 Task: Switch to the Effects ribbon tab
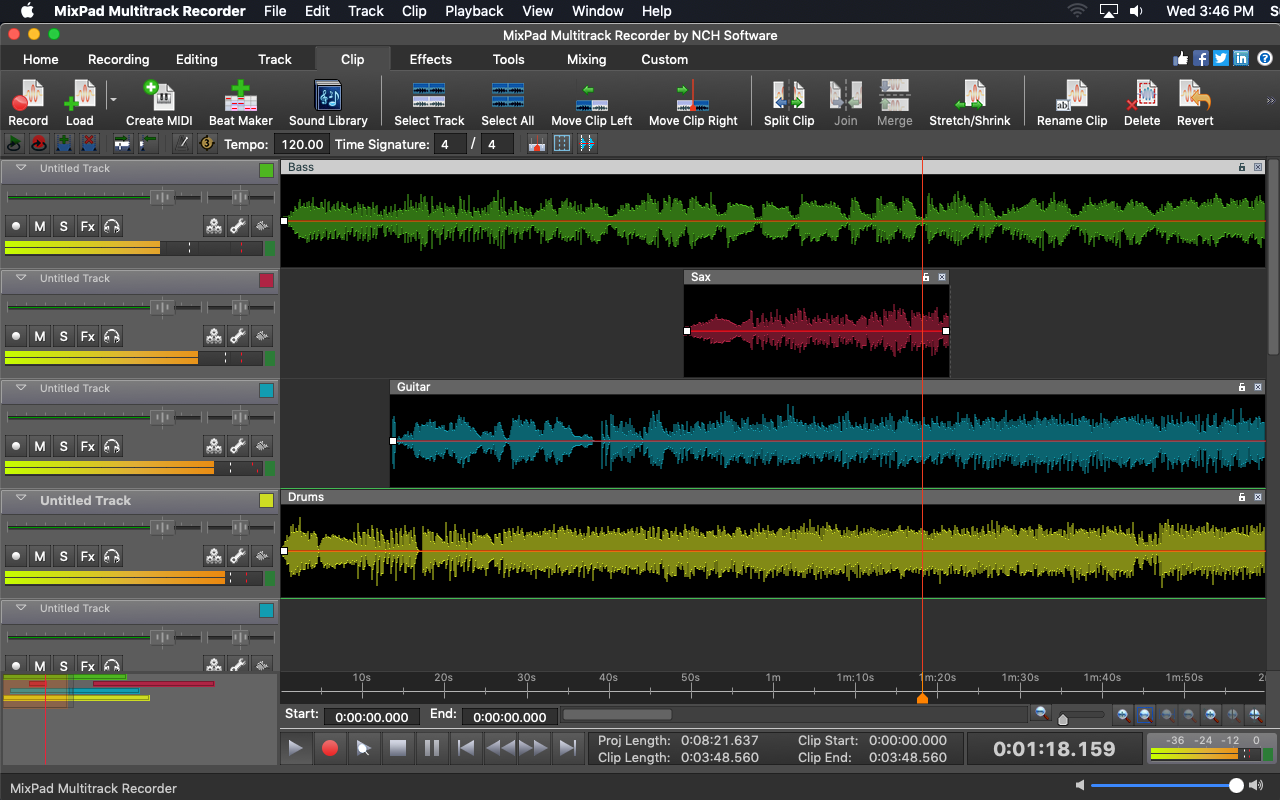tap(430, 59)
